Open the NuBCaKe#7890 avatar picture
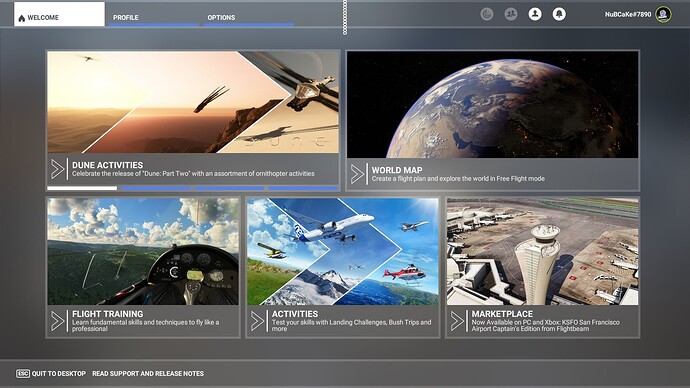 click(x=663, y=14)
